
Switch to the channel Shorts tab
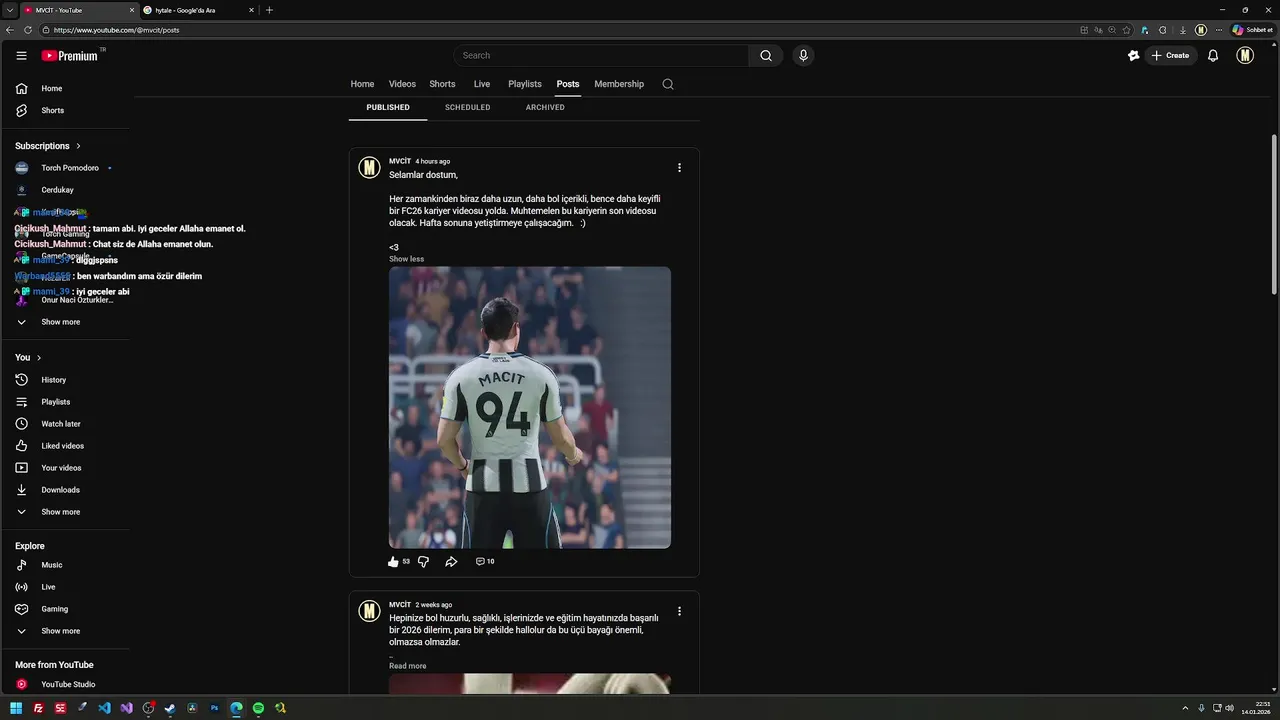pyautogui.click(x=442, y=84)
